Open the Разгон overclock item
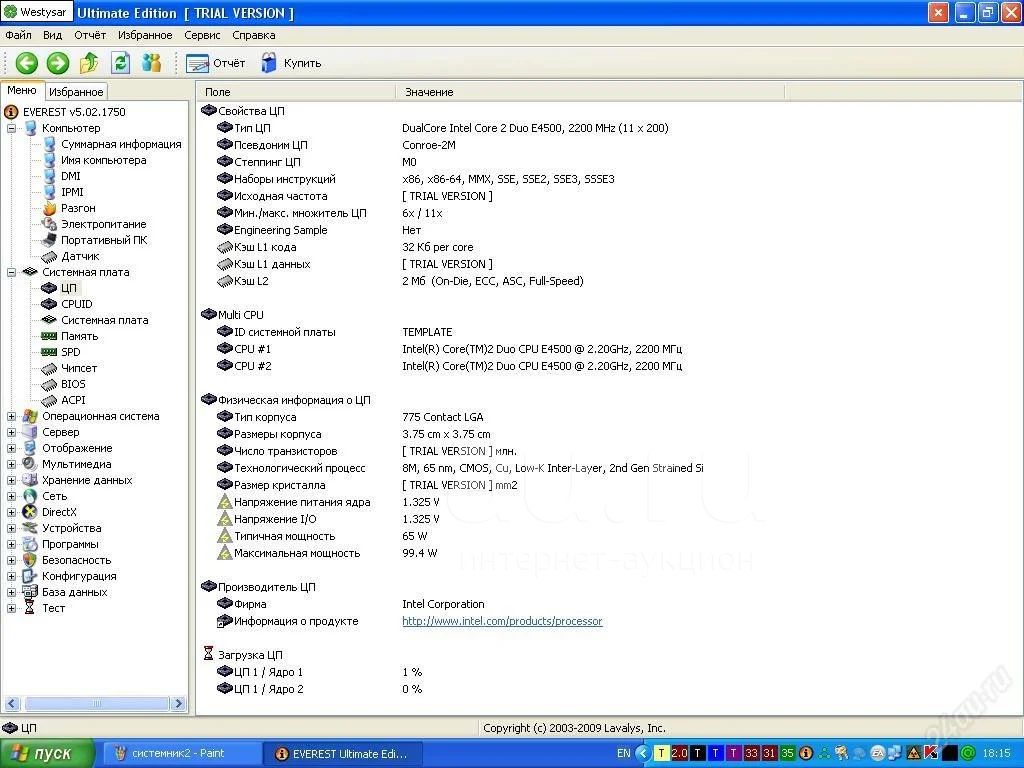1024x768 pixels. pyautogui.click(x=78, y=208)
